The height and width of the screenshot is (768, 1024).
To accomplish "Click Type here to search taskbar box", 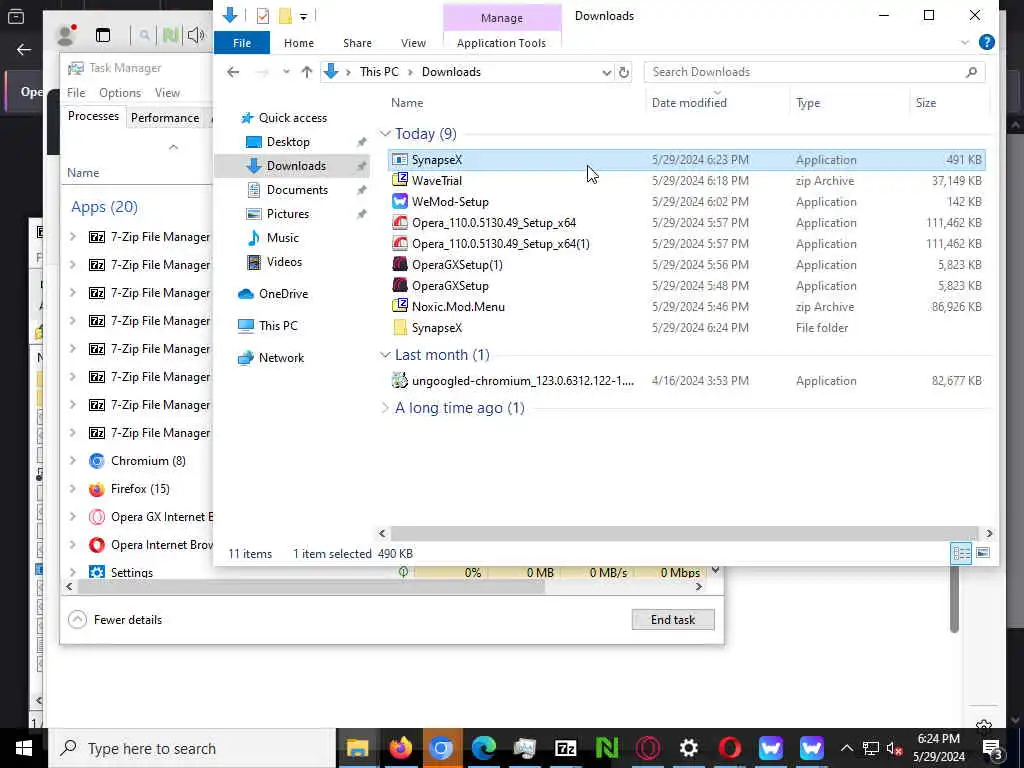I will point(192,748).
